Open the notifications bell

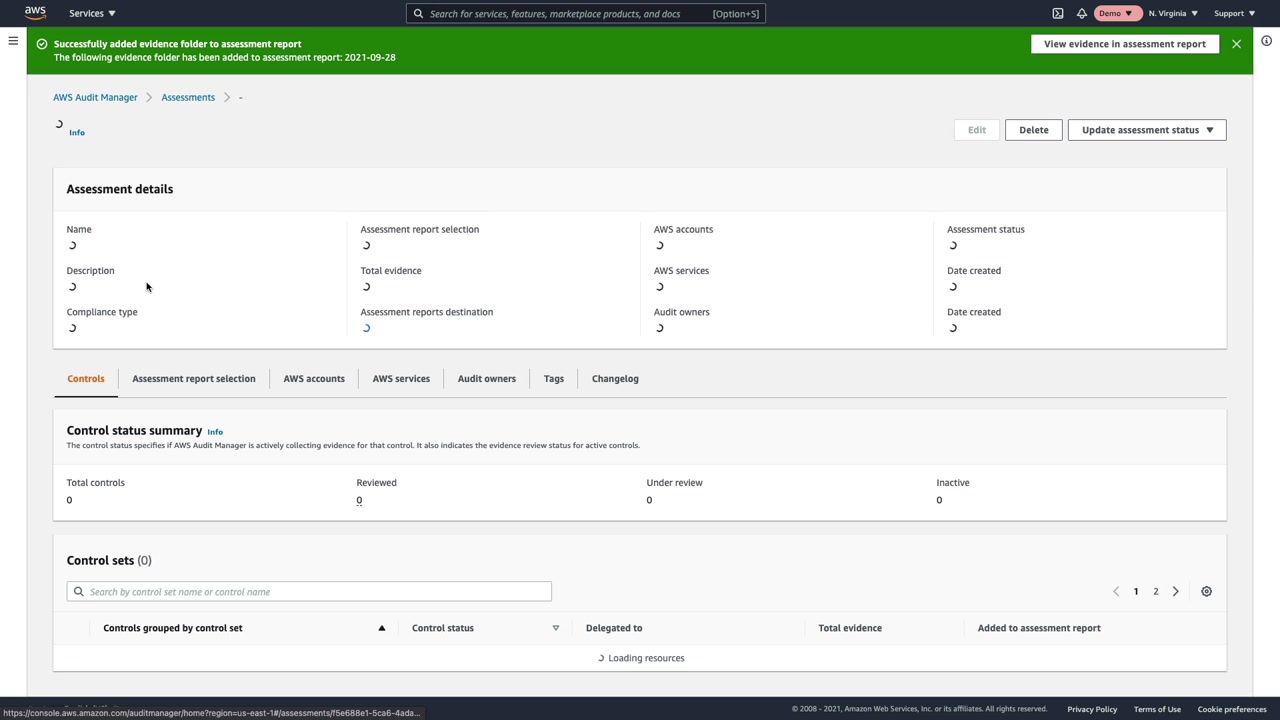pos(1082,13)
